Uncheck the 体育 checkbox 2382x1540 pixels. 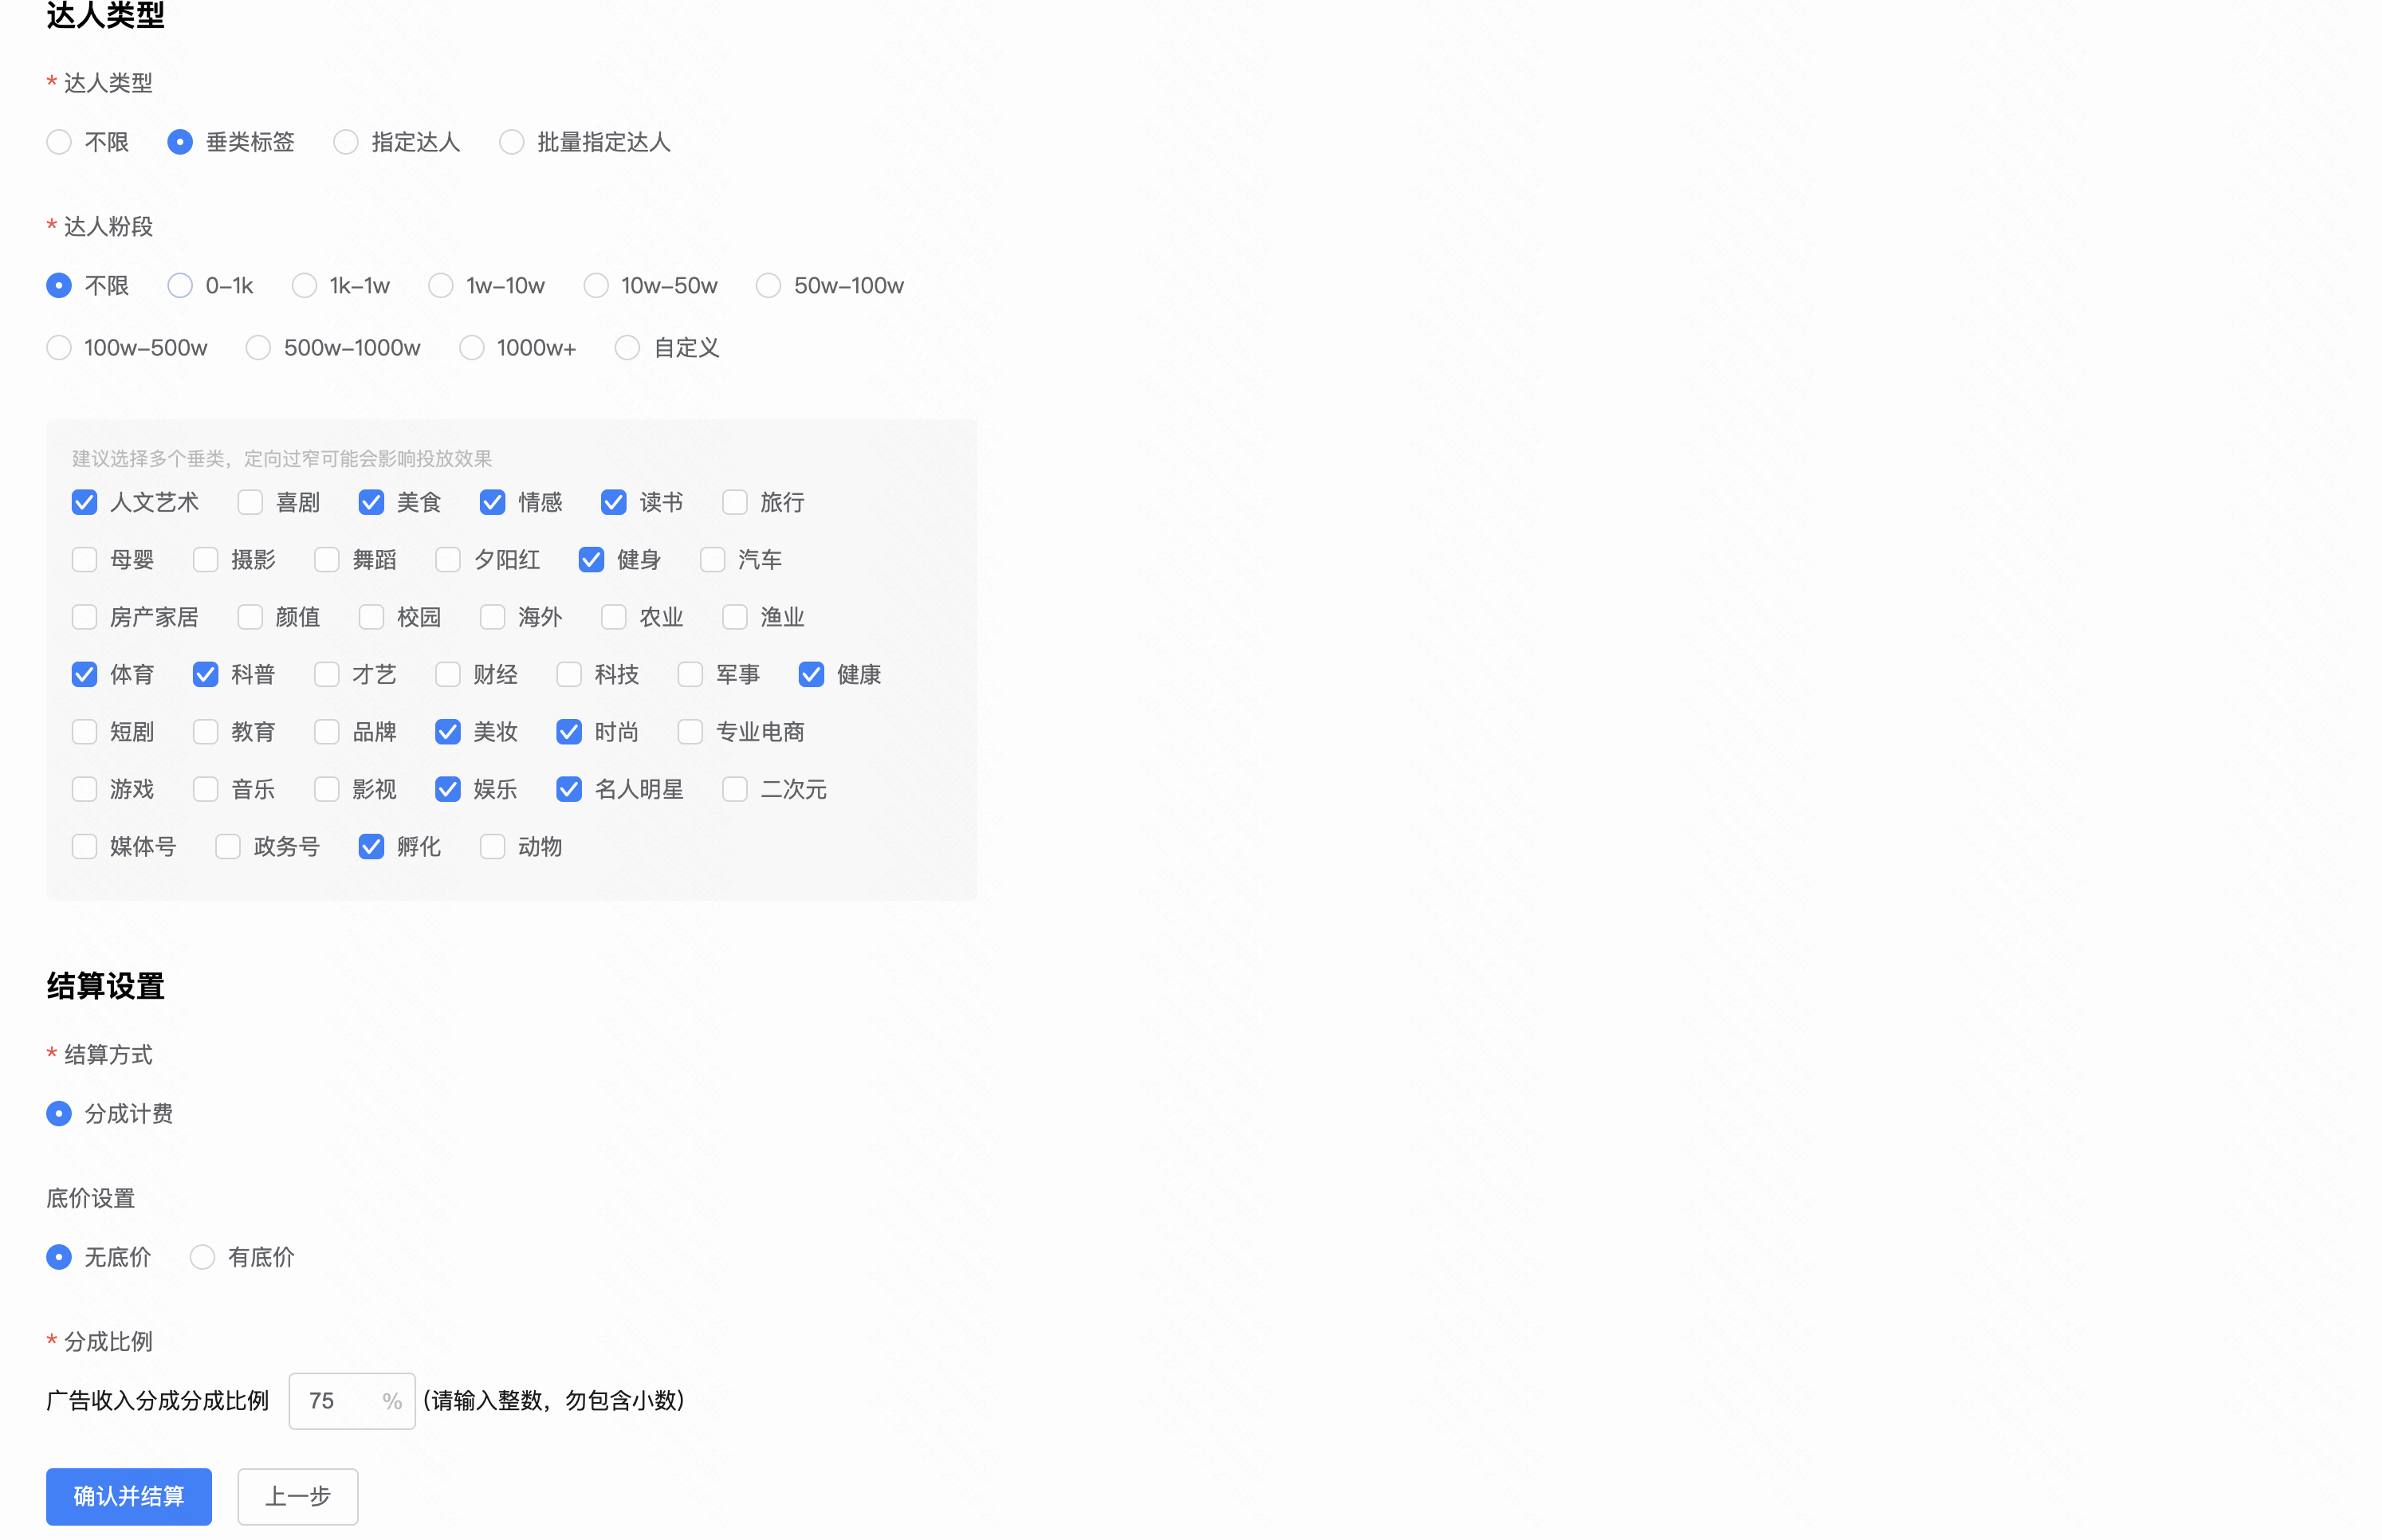coord(85,675)
